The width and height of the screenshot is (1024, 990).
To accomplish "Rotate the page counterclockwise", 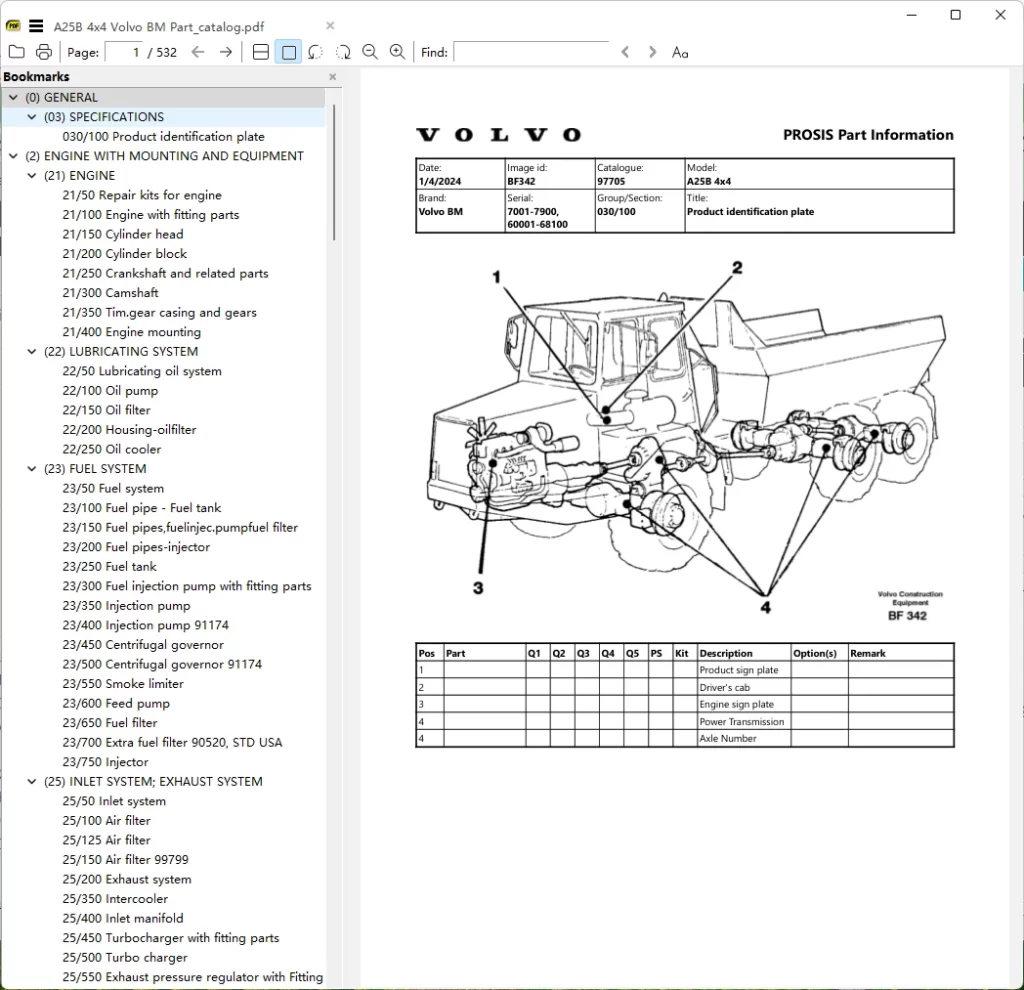I will [x=316, y=52].
